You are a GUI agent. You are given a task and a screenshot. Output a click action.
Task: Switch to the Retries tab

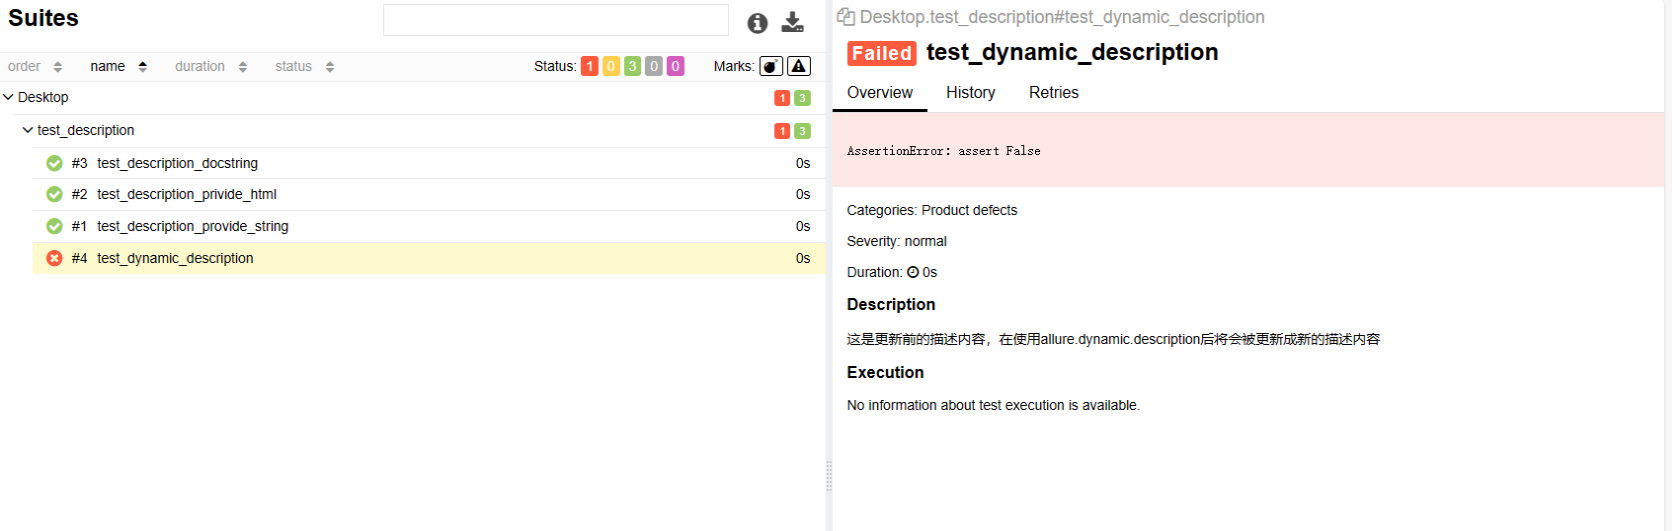coord(1053,92)
